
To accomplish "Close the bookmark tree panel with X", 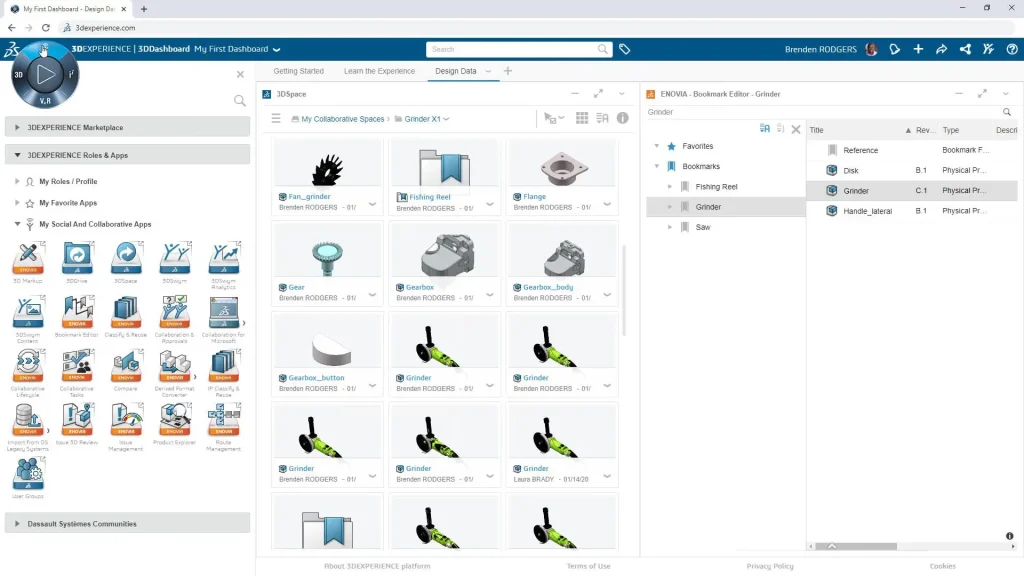I will 795,129.
